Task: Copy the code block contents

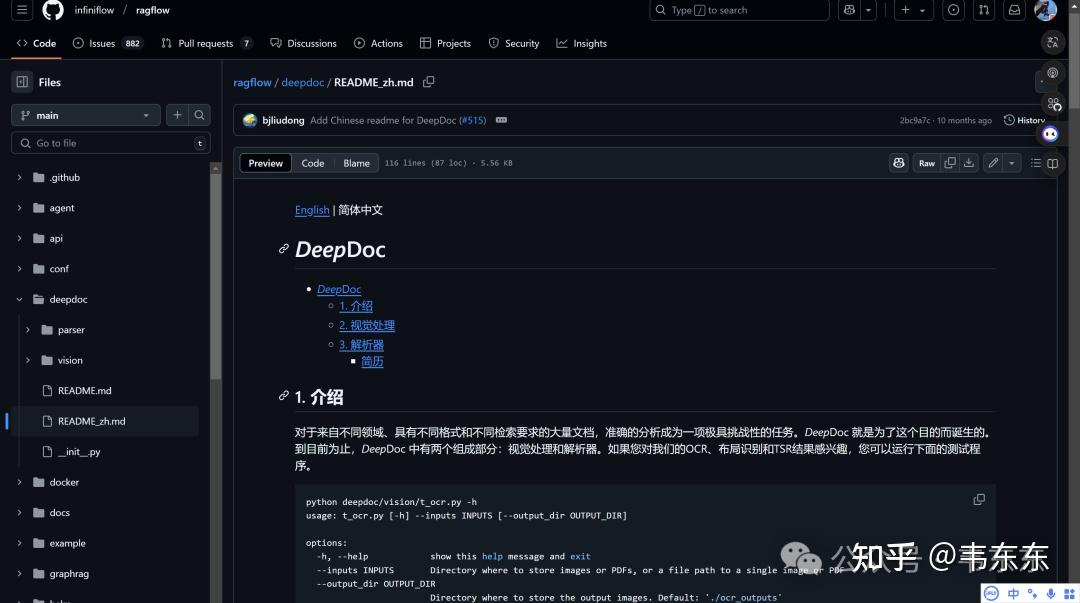Action: point(979,499)
